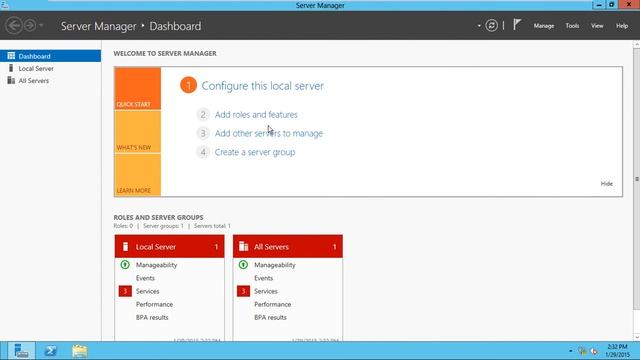Screen dimensions: 640x360
Task: Open BPA results in Local Server tile
Action: tap(152, 317)
